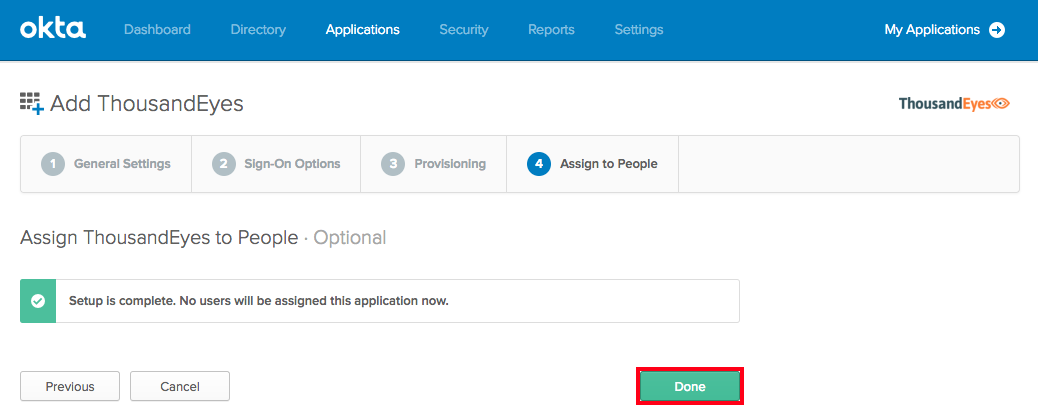Click the step 1 number circle
The width and height of the screenshot is (1038, 410).
coord(53,164)
